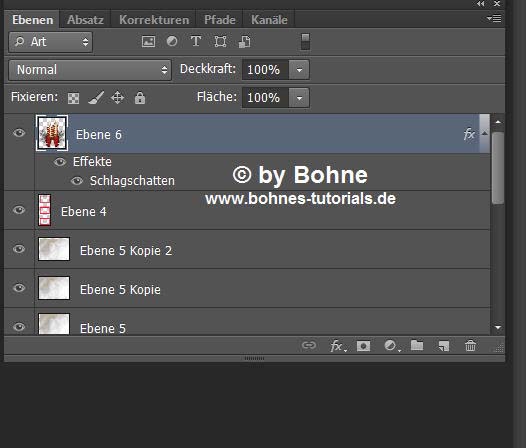The image size is (526, 448).
Task: Hide the Ebene 4 layer
Action: pyautogui.click(x=19, y=210)
